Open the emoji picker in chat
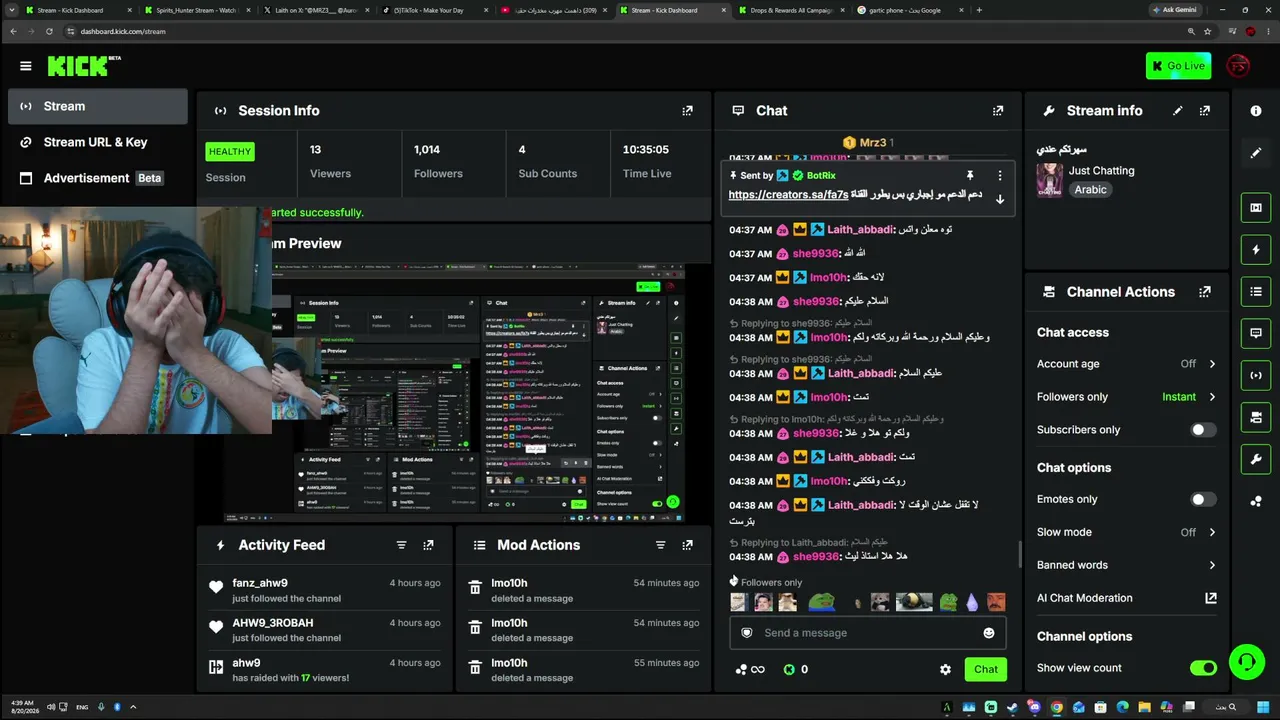The width and height of the screenshot is (1280, 720). [989, 633]
